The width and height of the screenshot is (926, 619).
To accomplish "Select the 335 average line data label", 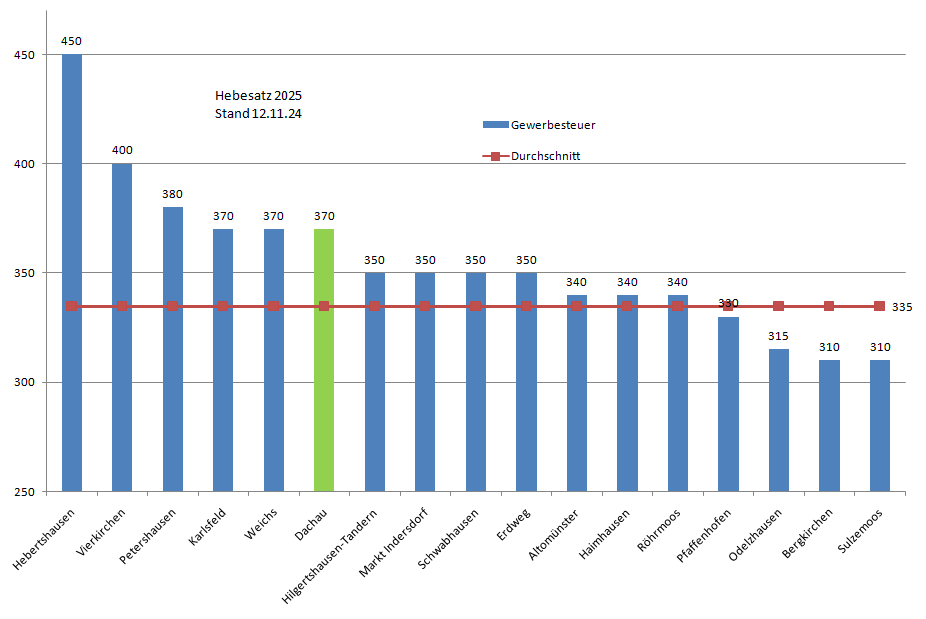I will pyautogui.click(x=902, y=307).
